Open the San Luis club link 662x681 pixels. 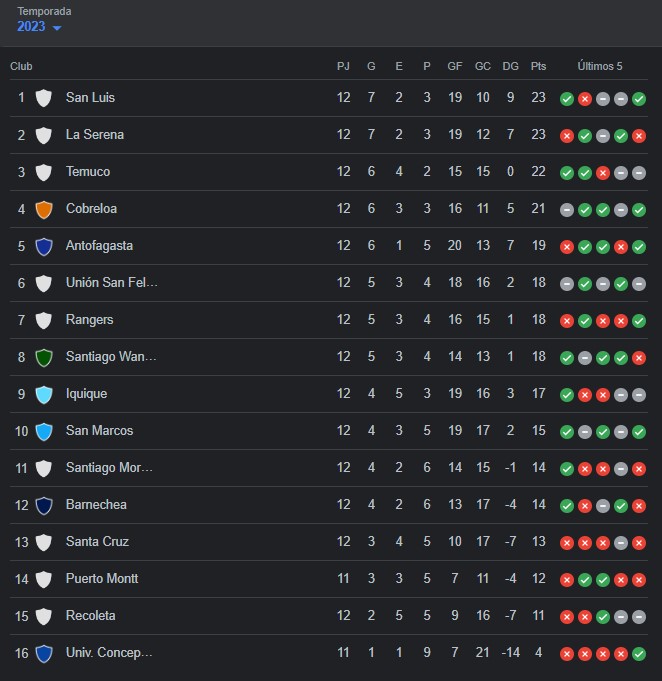[x=90, y=97]
